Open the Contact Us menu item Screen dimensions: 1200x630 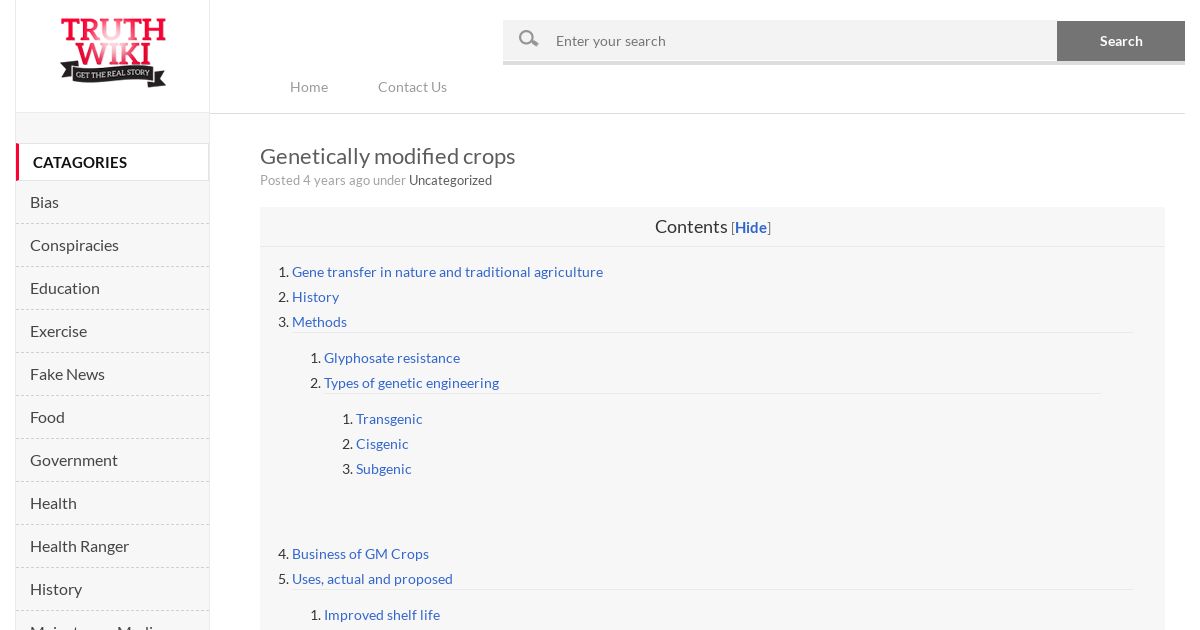pyautogui.click(x=412, y=87)
